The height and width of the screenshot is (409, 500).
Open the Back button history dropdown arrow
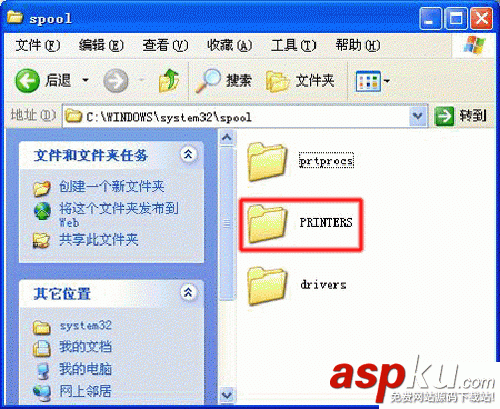85,80
